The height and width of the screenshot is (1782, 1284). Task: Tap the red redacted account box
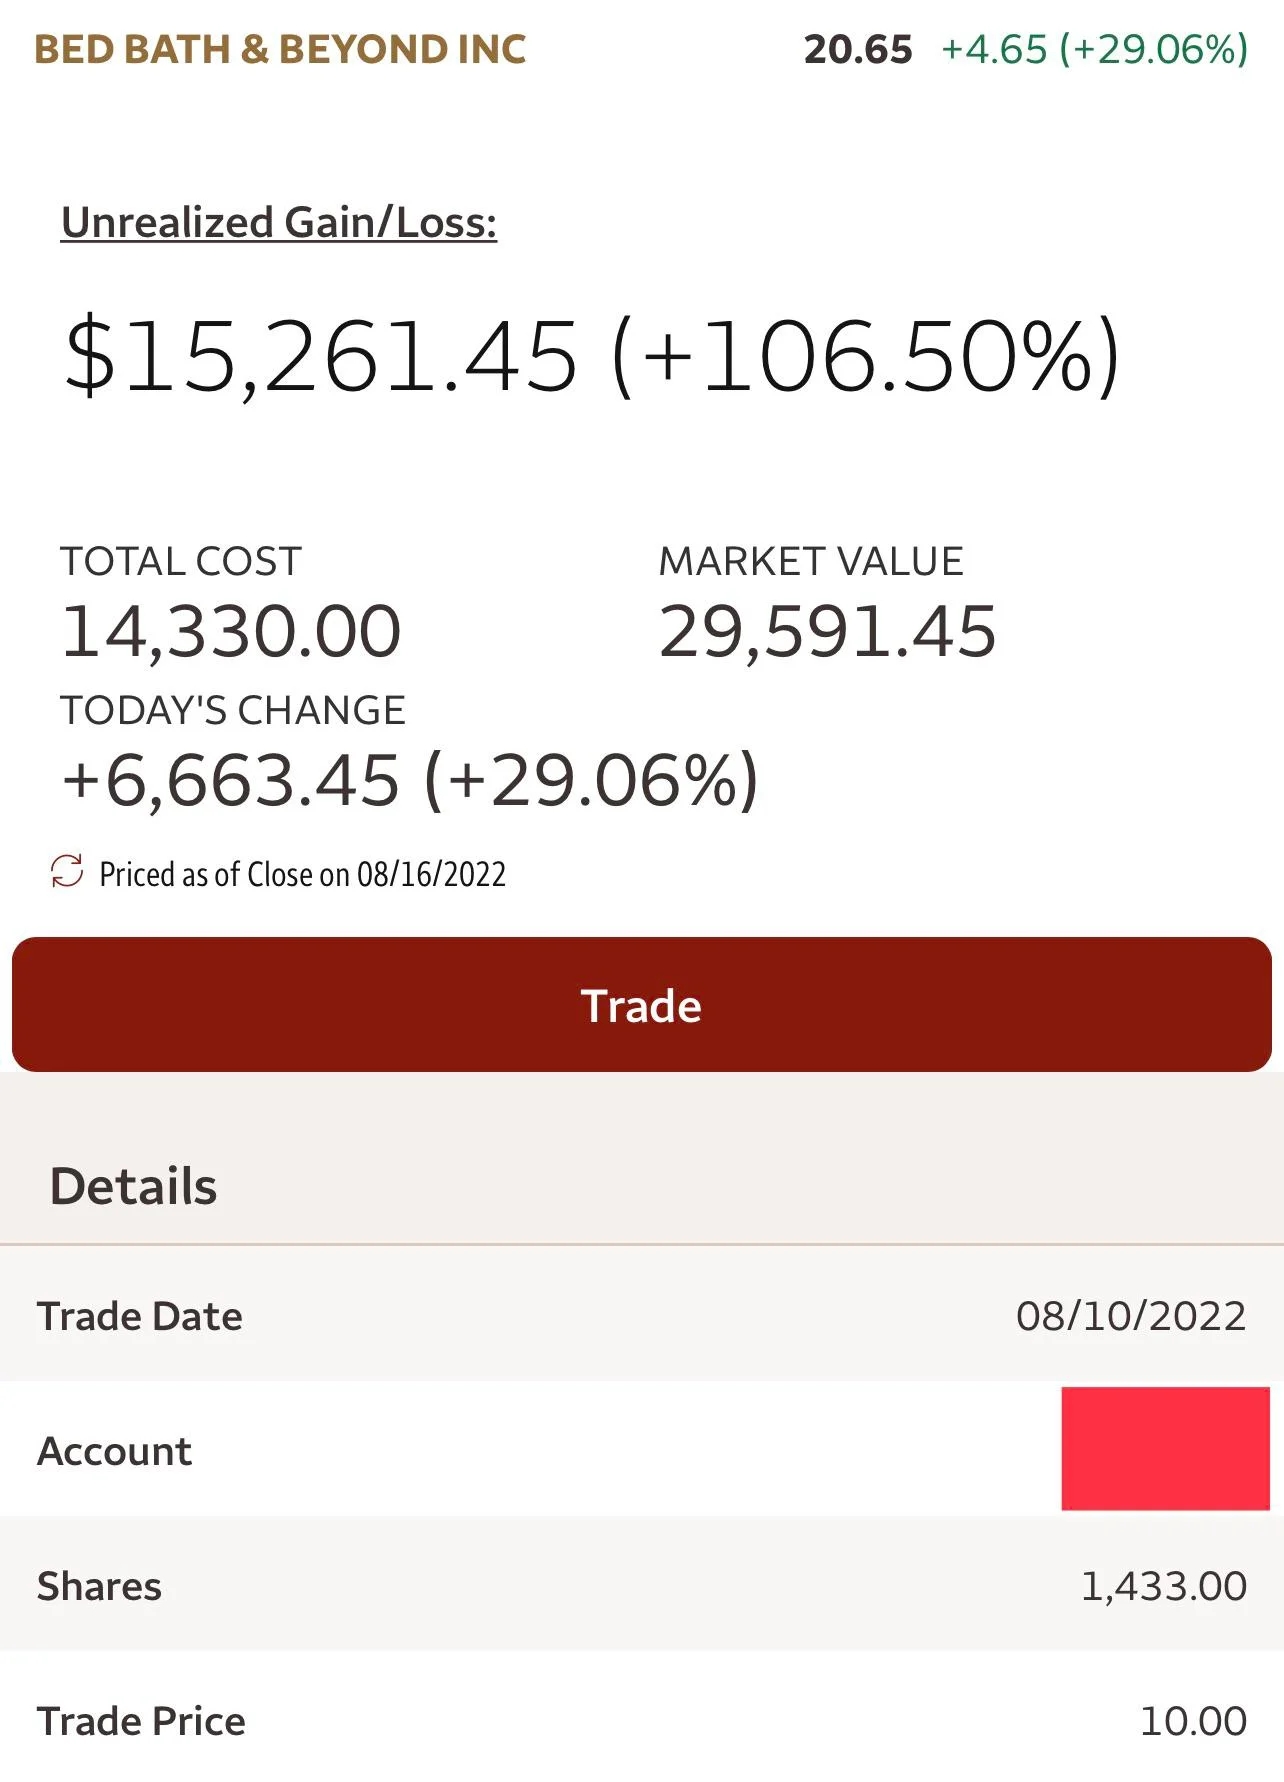(1165, 1448)
